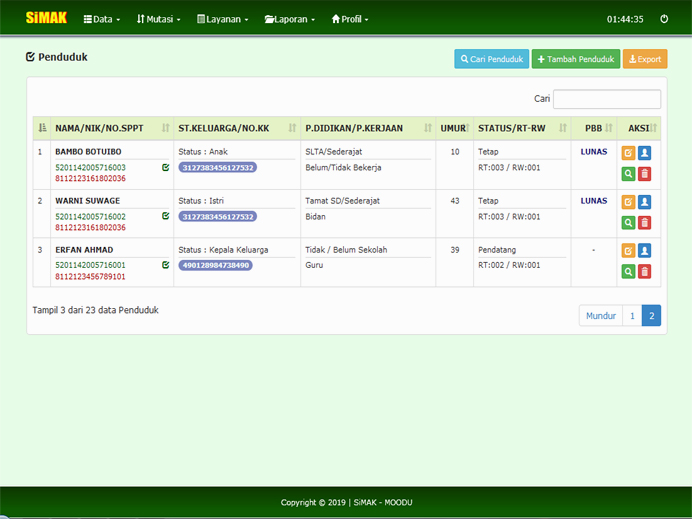Focus the Cari search input field

[x=606, y=99]
